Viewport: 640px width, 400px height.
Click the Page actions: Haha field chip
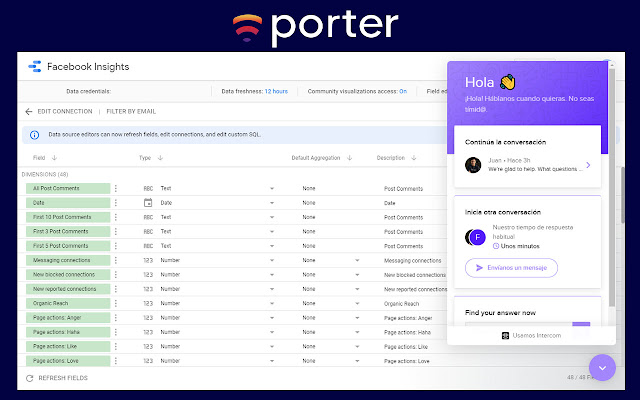68,332
